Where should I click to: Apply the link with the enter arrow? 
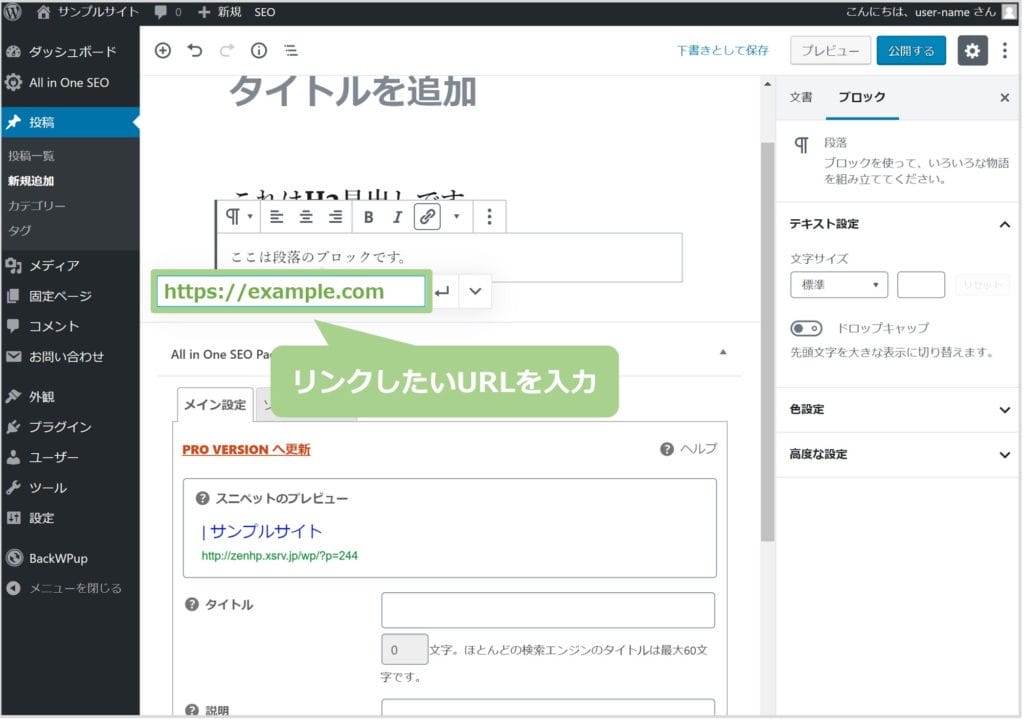point(442,292)
